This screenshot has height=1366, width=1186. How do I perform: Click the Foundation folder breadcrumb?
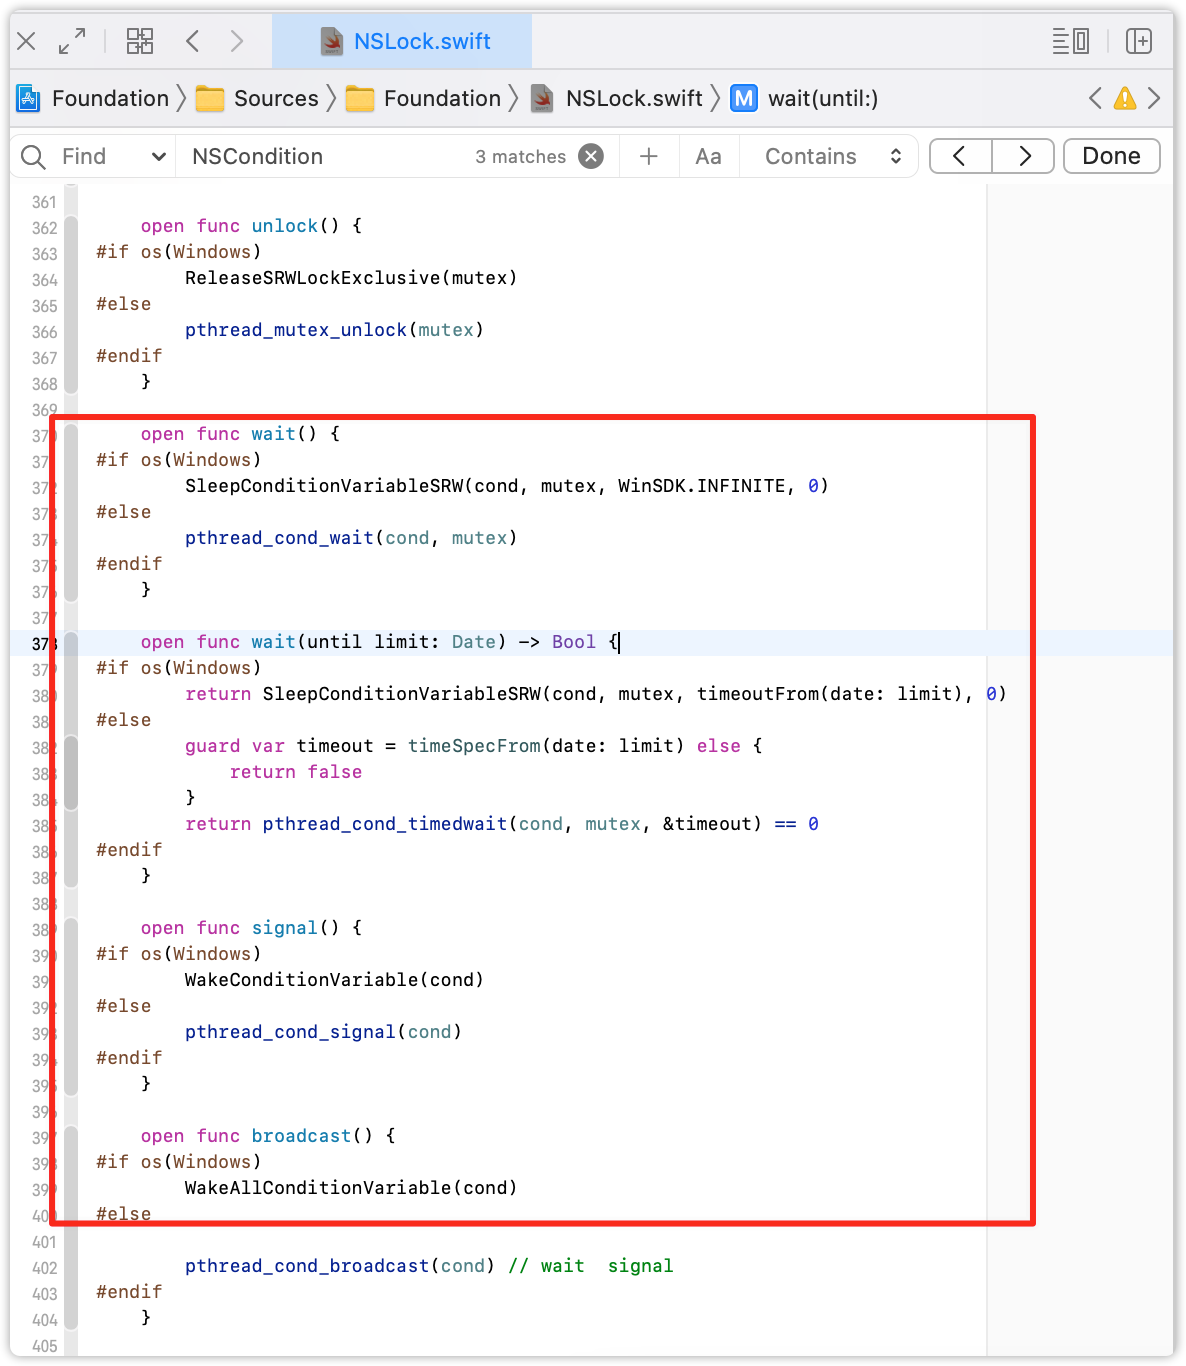tap(442, 98)
